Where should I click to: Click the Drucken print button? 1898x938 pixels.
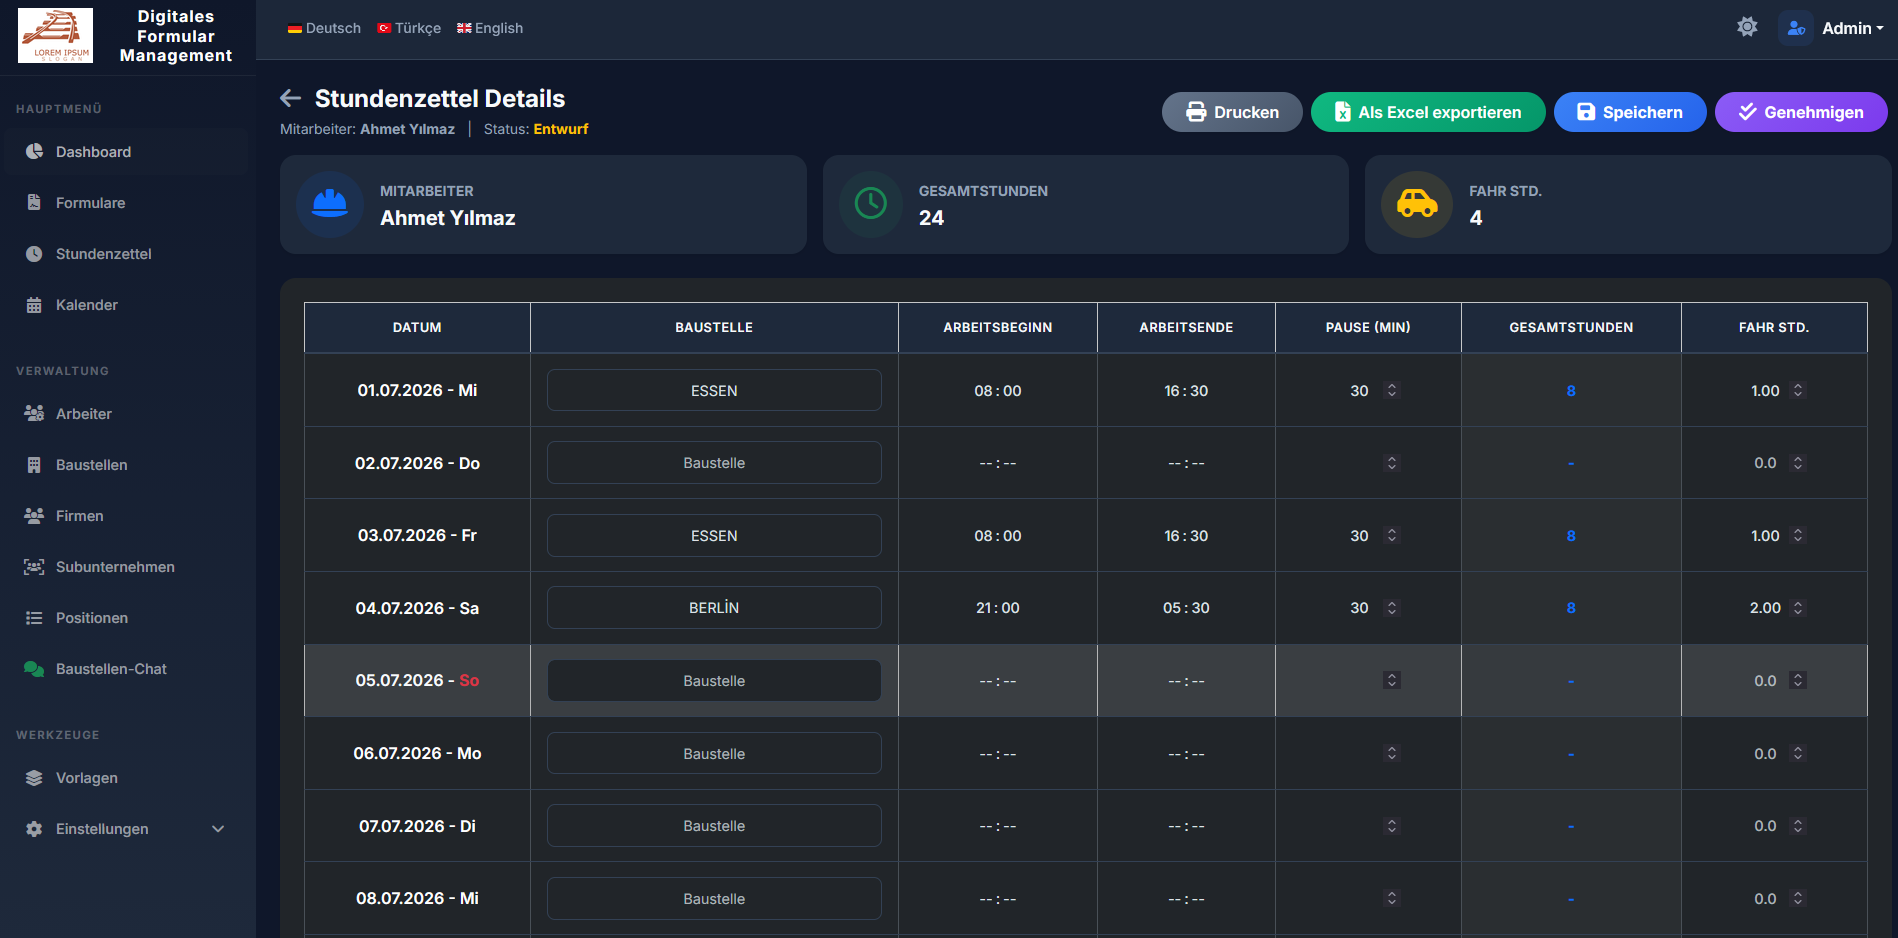click(x=1232, y=112)
